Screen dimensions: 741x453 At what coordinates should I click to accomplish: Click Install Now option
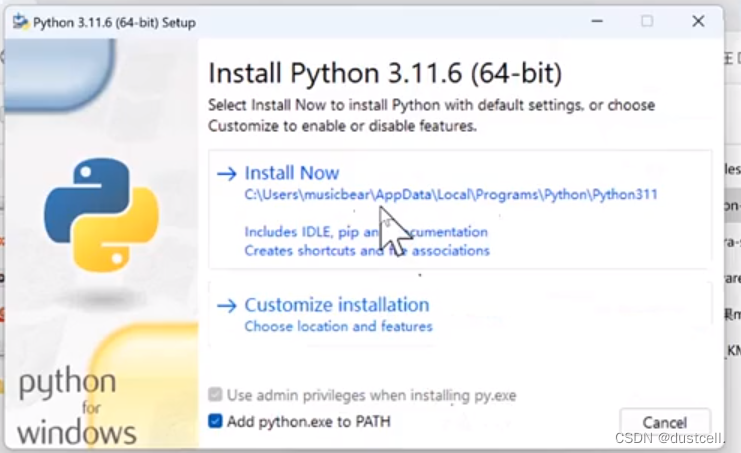pyautogui.click(x=460, y=210)
